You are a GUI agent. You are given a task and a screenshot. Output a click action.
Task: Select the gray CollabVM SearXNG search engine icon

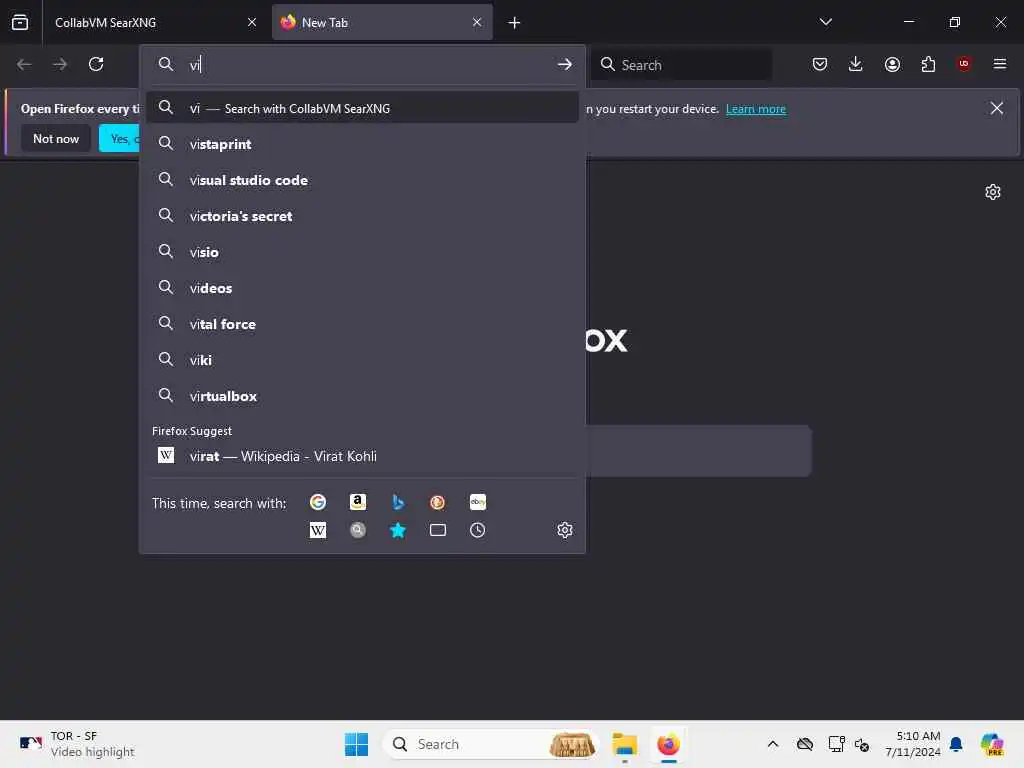(x=358, y=530)
